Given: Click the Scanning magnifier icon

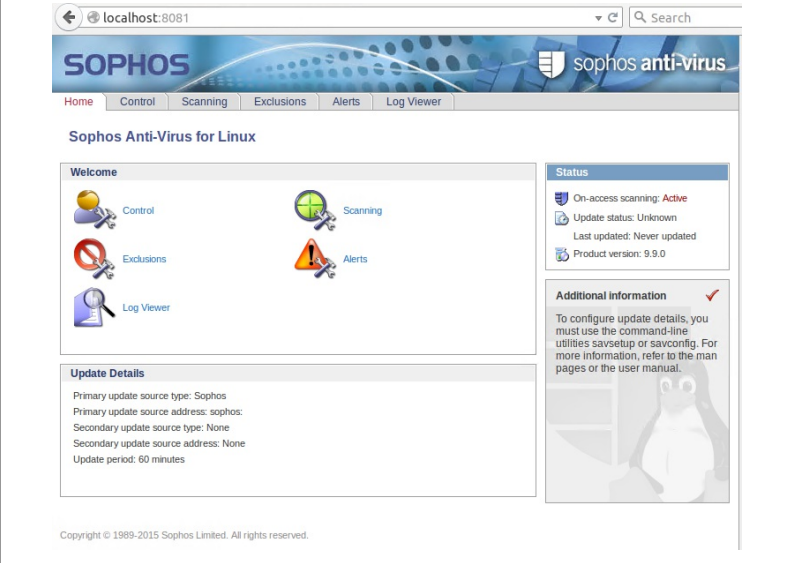Looking at the screenshot, I should 315,210.
